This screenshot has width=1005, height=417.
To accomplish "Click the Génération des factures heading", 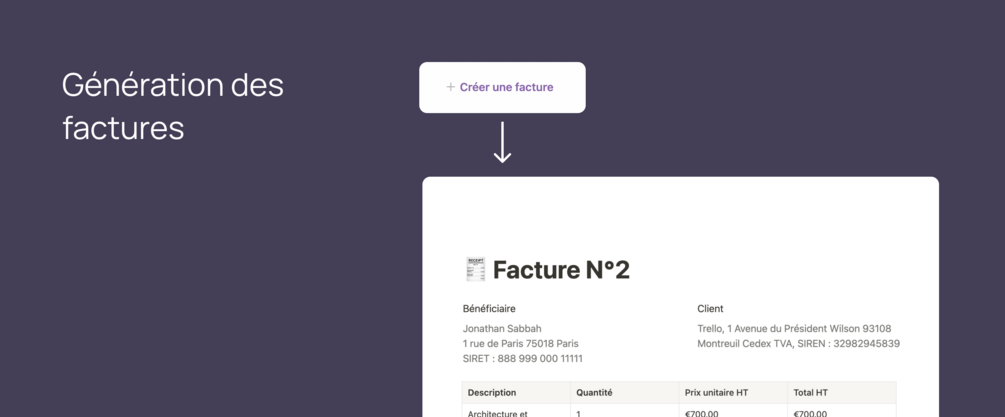I will click(172, 106).
